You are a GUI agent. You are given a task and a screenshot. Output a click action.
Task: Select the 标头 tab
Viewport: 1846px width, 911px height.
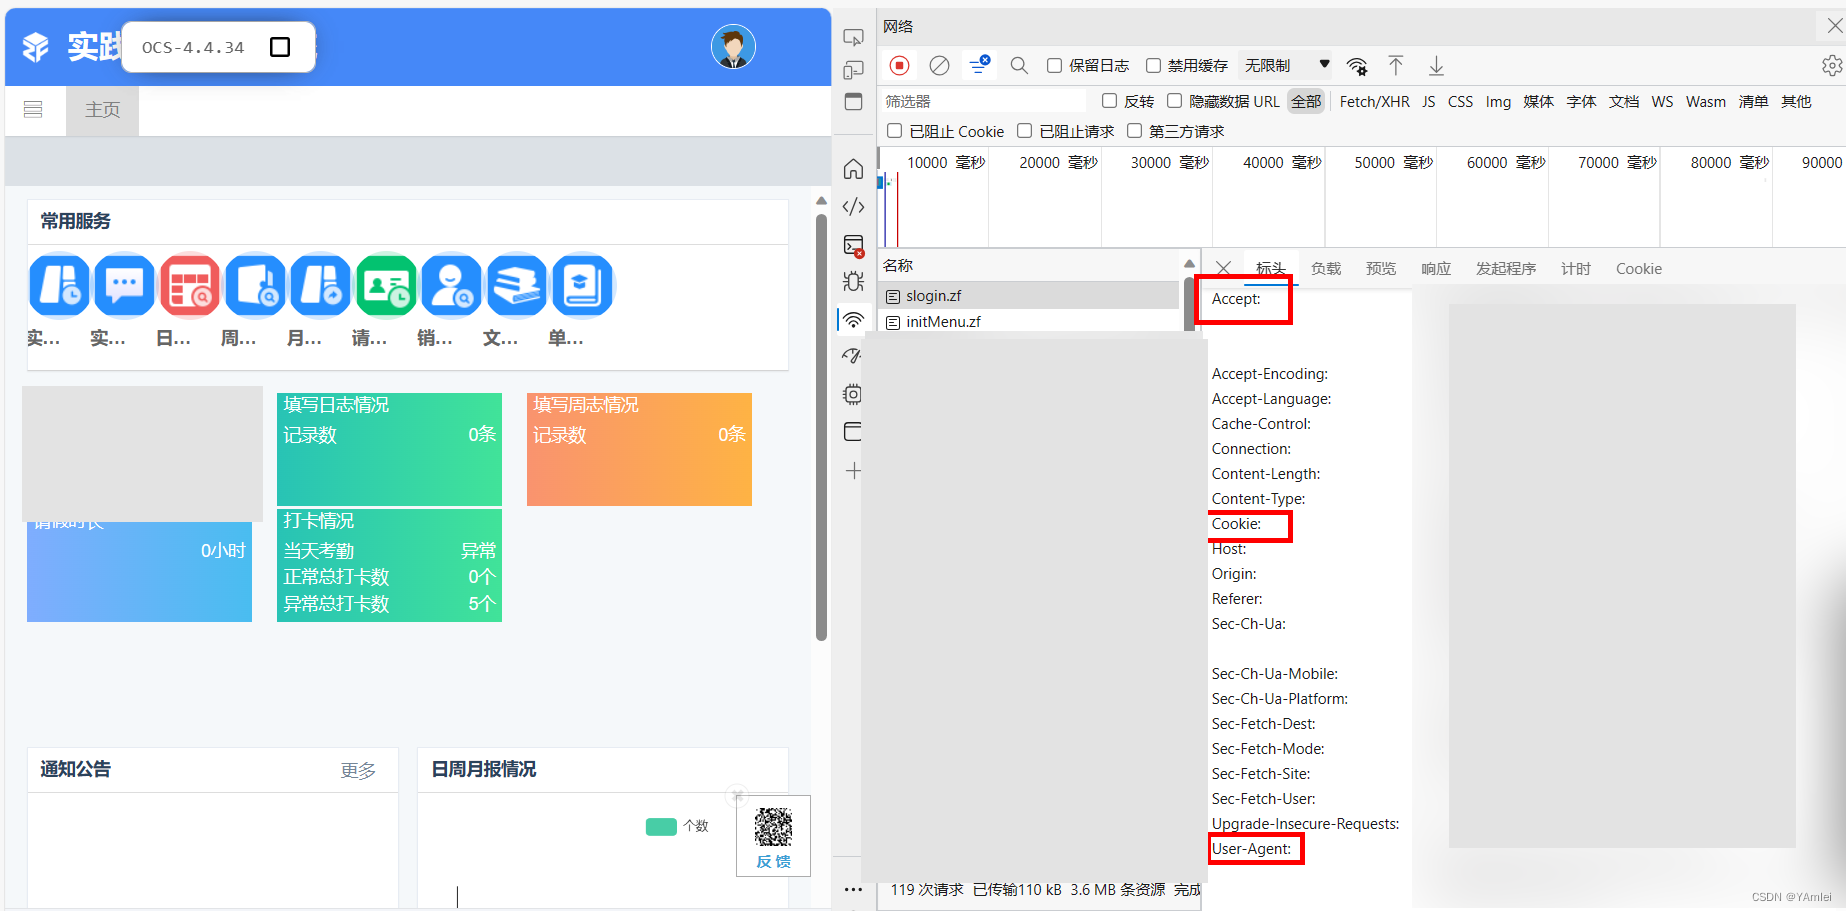coord(1271,267)
